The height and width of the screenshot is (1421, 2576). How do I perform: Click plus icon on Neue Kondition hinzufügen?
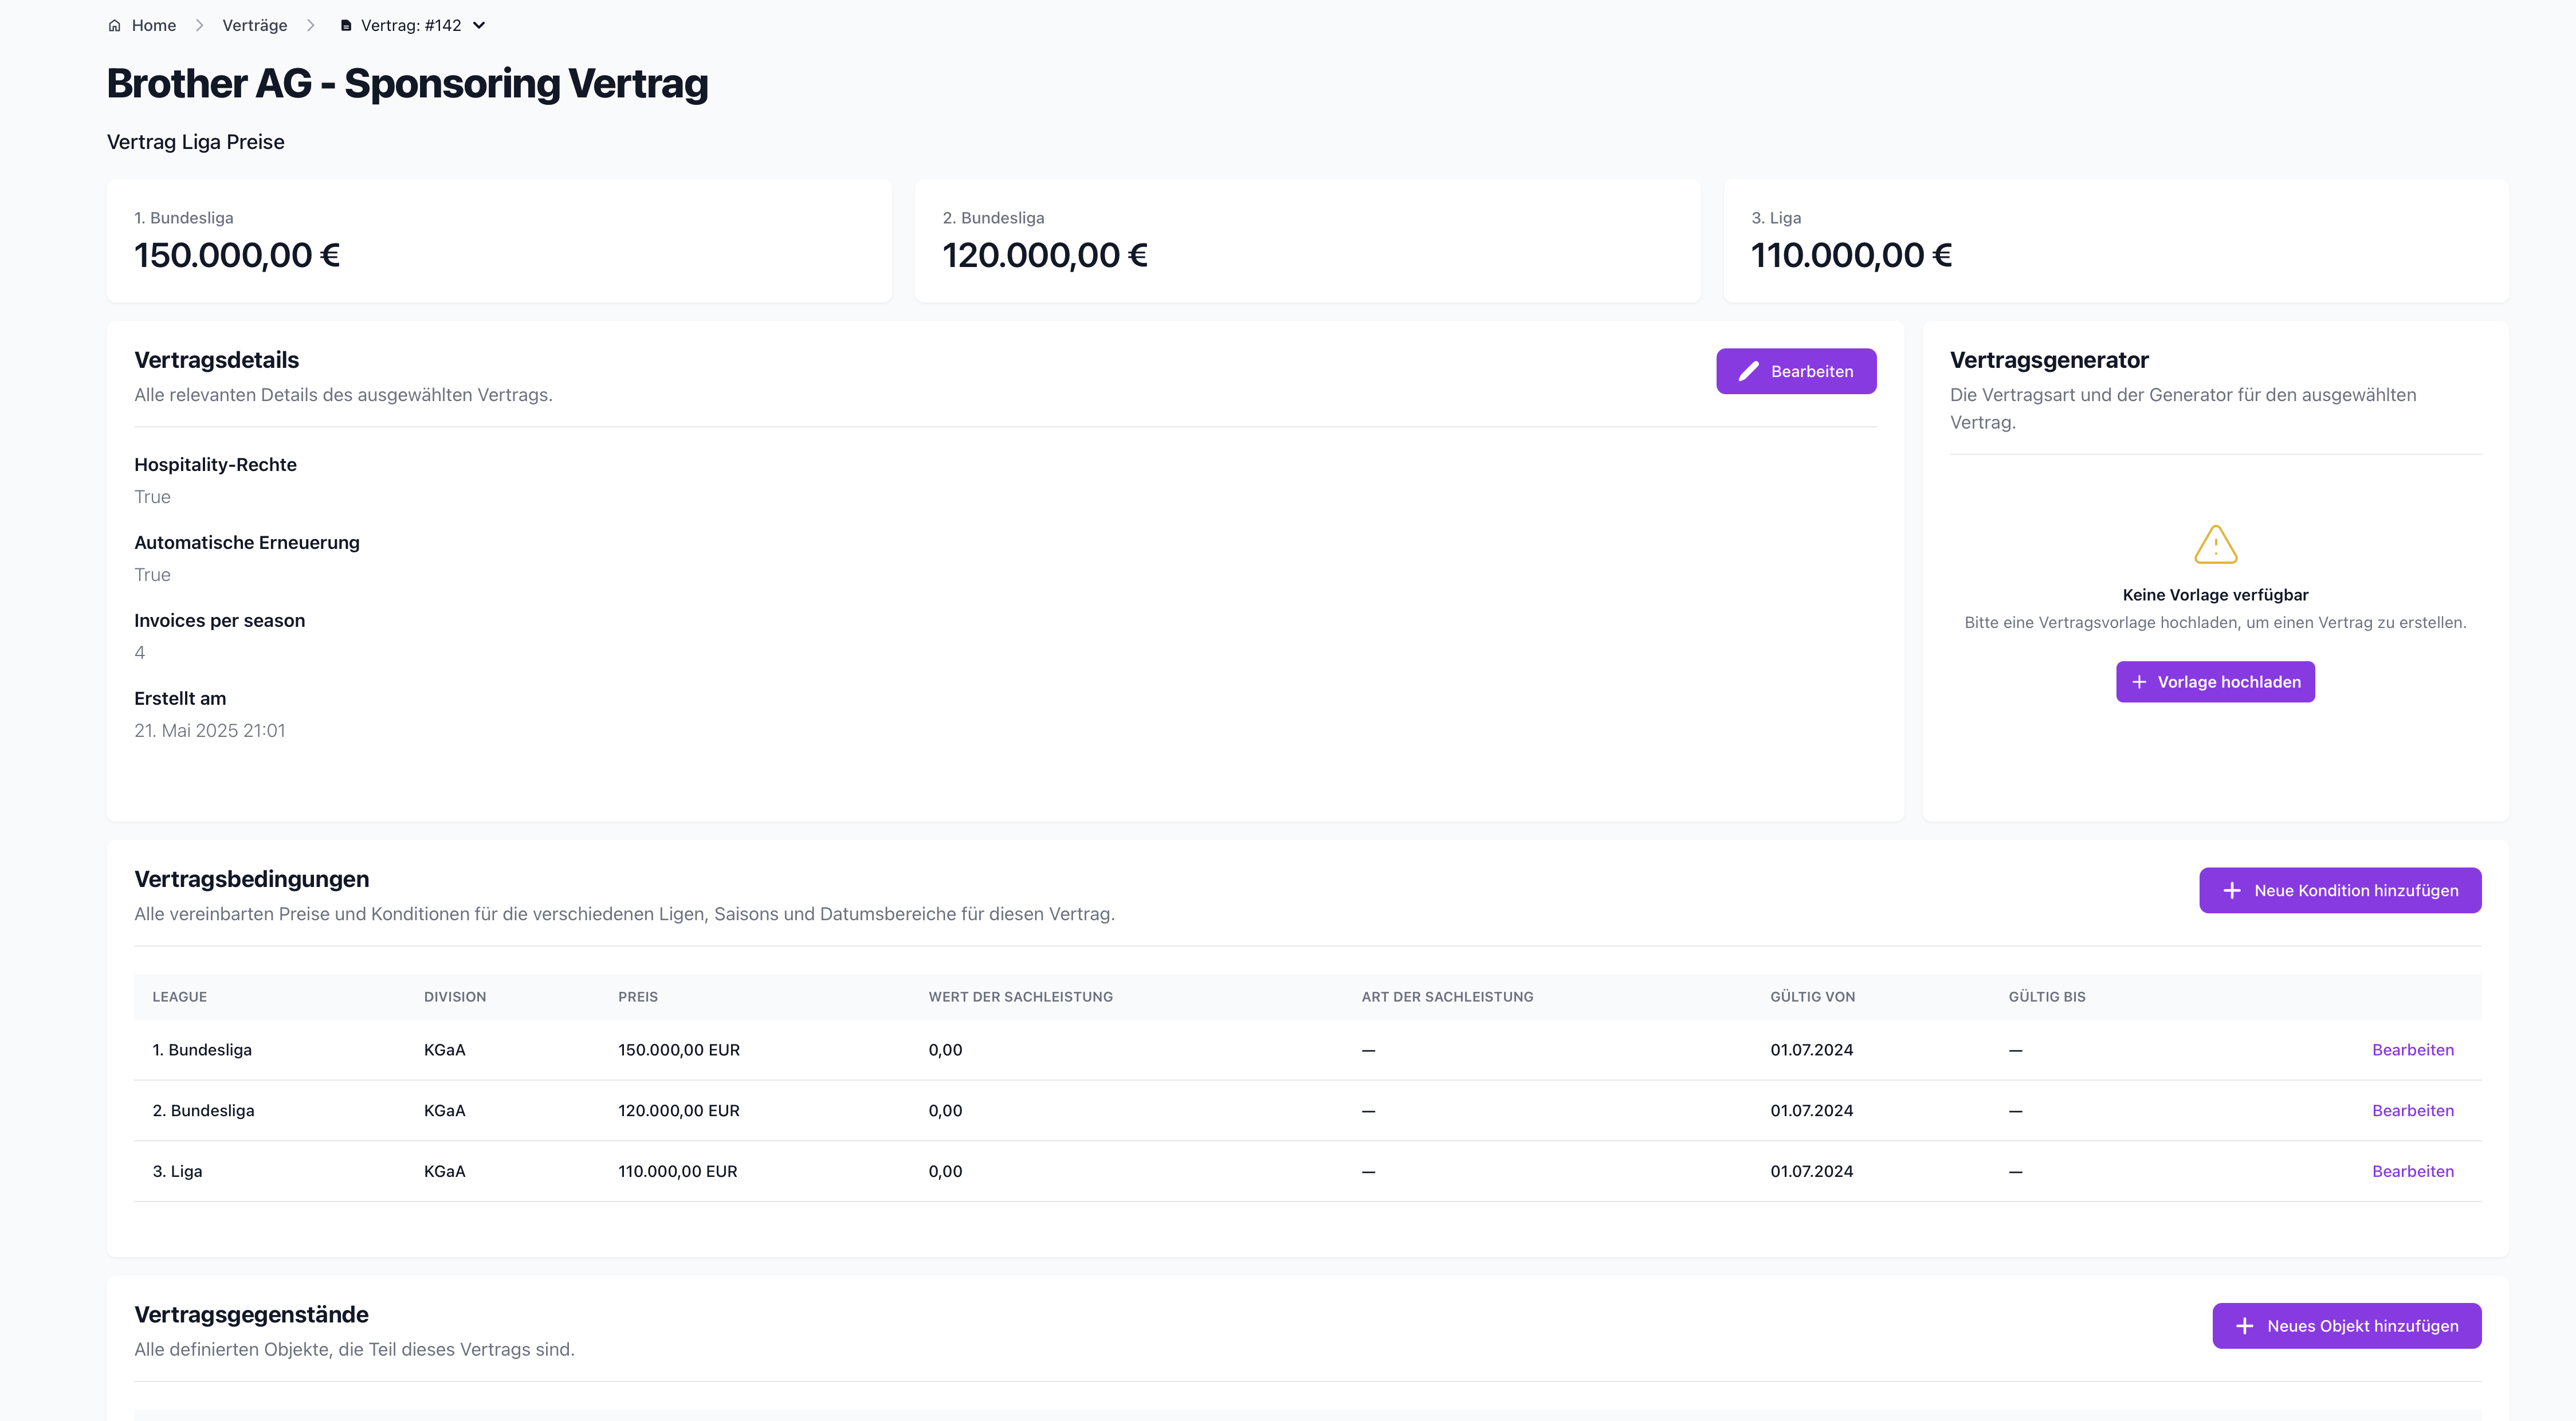(2232, 890)
